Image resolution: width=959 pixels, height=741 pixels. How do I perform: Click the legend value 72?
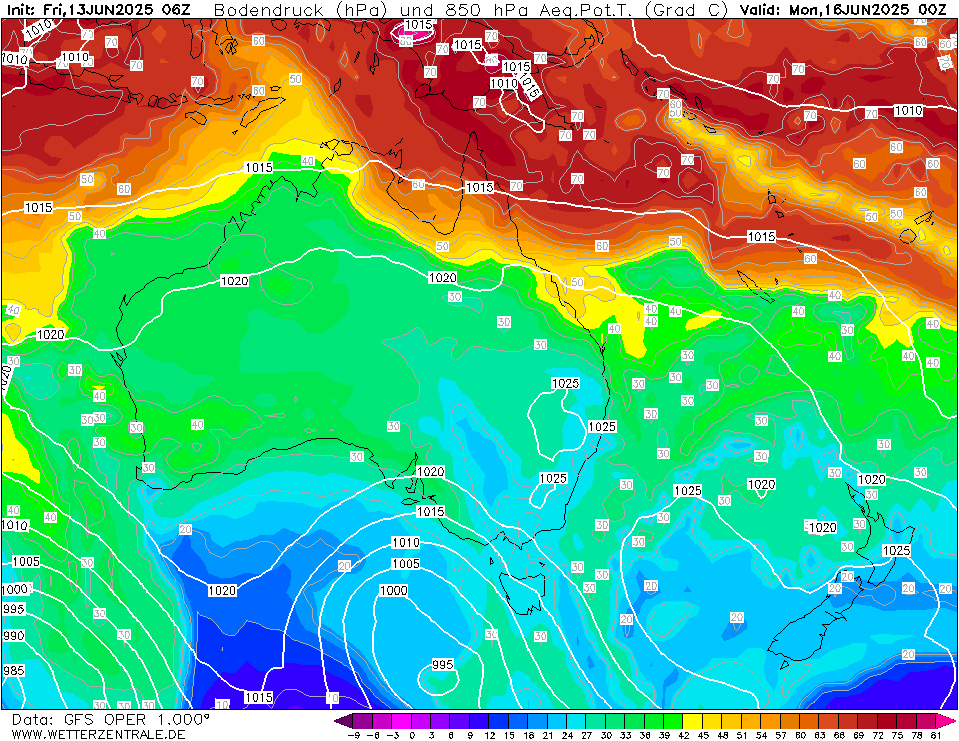(x=878, y=735)
